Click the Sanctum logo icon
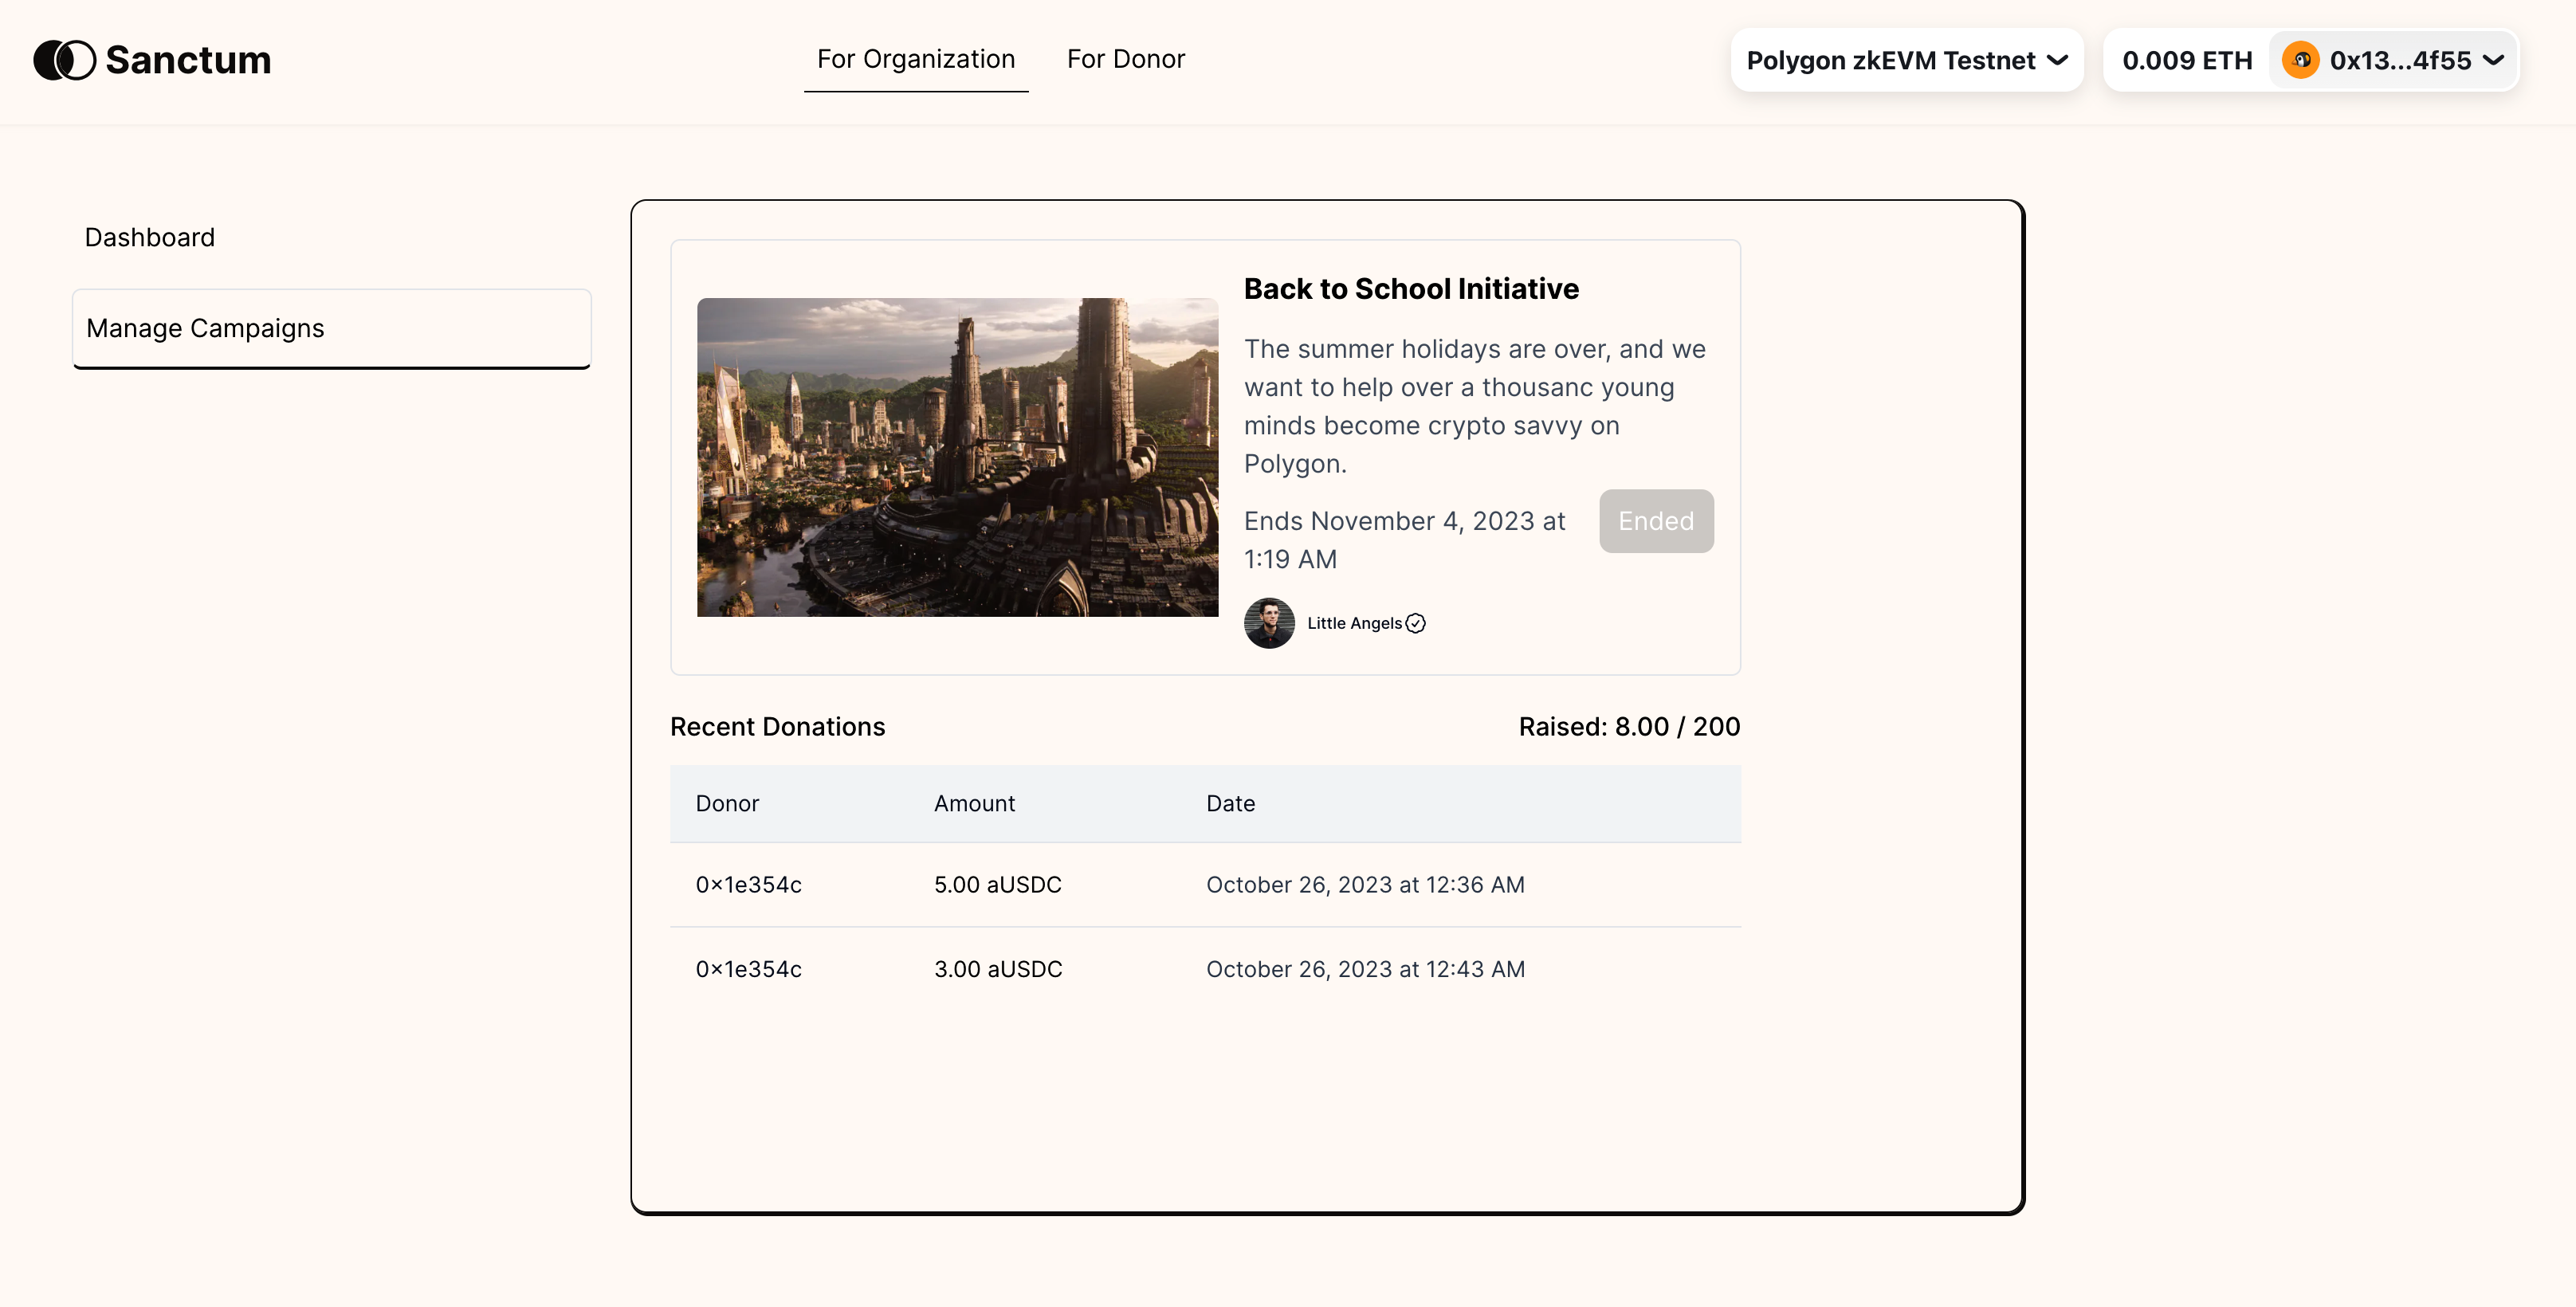2576x1307 pixels. 64,60
